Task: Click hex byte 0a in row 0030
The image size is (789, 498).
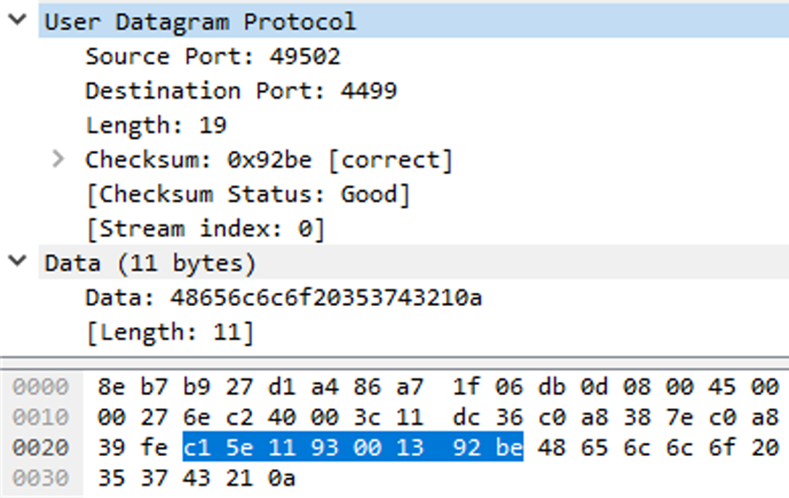Action: pyautogui.click(x=281, y=478)
